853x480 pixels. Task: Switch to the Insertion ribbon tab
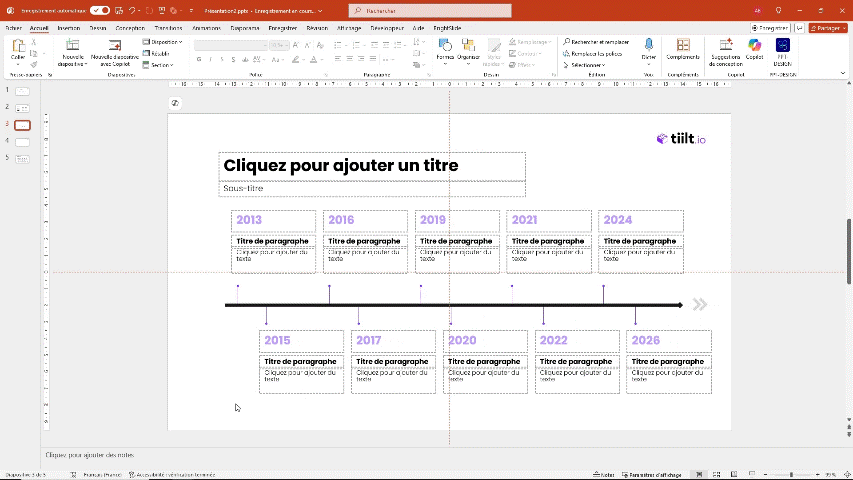[68, 28]
